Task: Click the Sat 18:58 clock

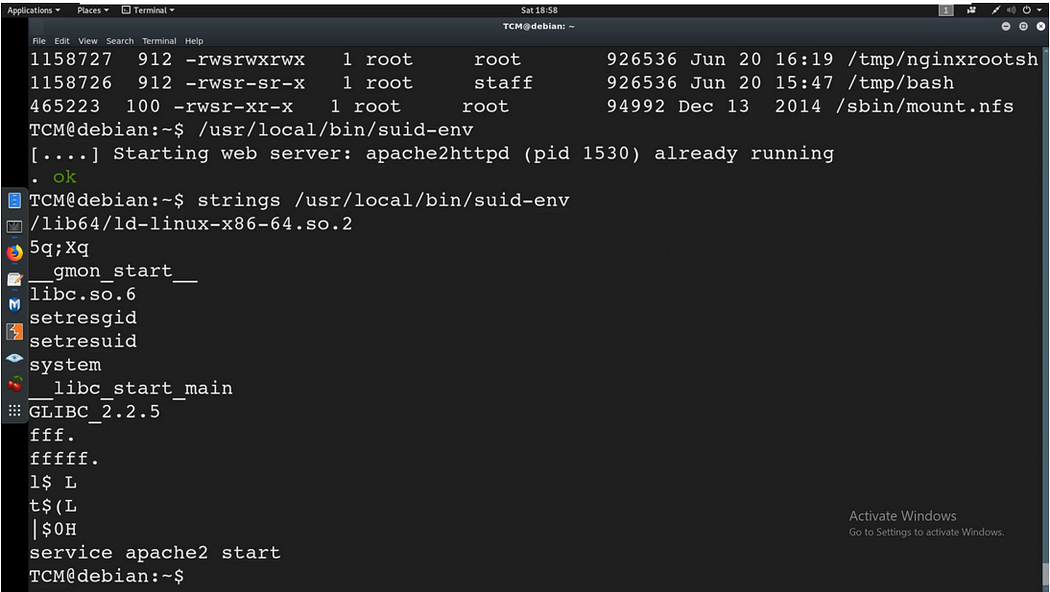Action: click(539, 10)
